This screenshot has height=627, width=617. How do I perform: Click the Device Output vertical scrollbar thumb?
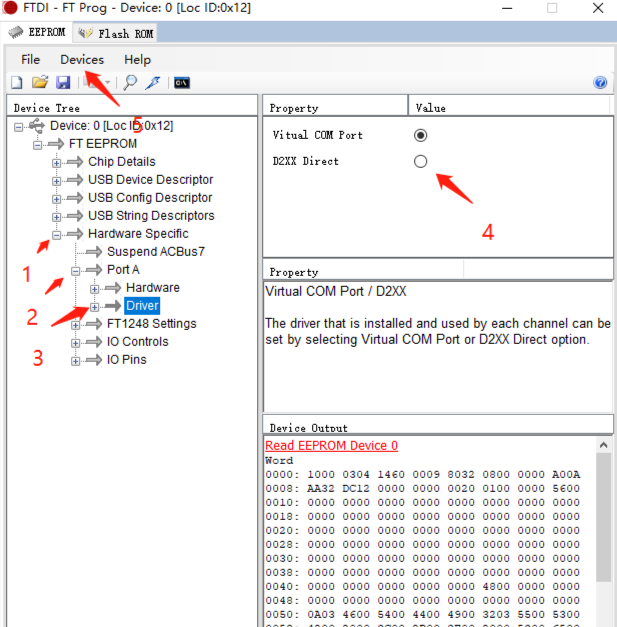[x=603, y=517]
